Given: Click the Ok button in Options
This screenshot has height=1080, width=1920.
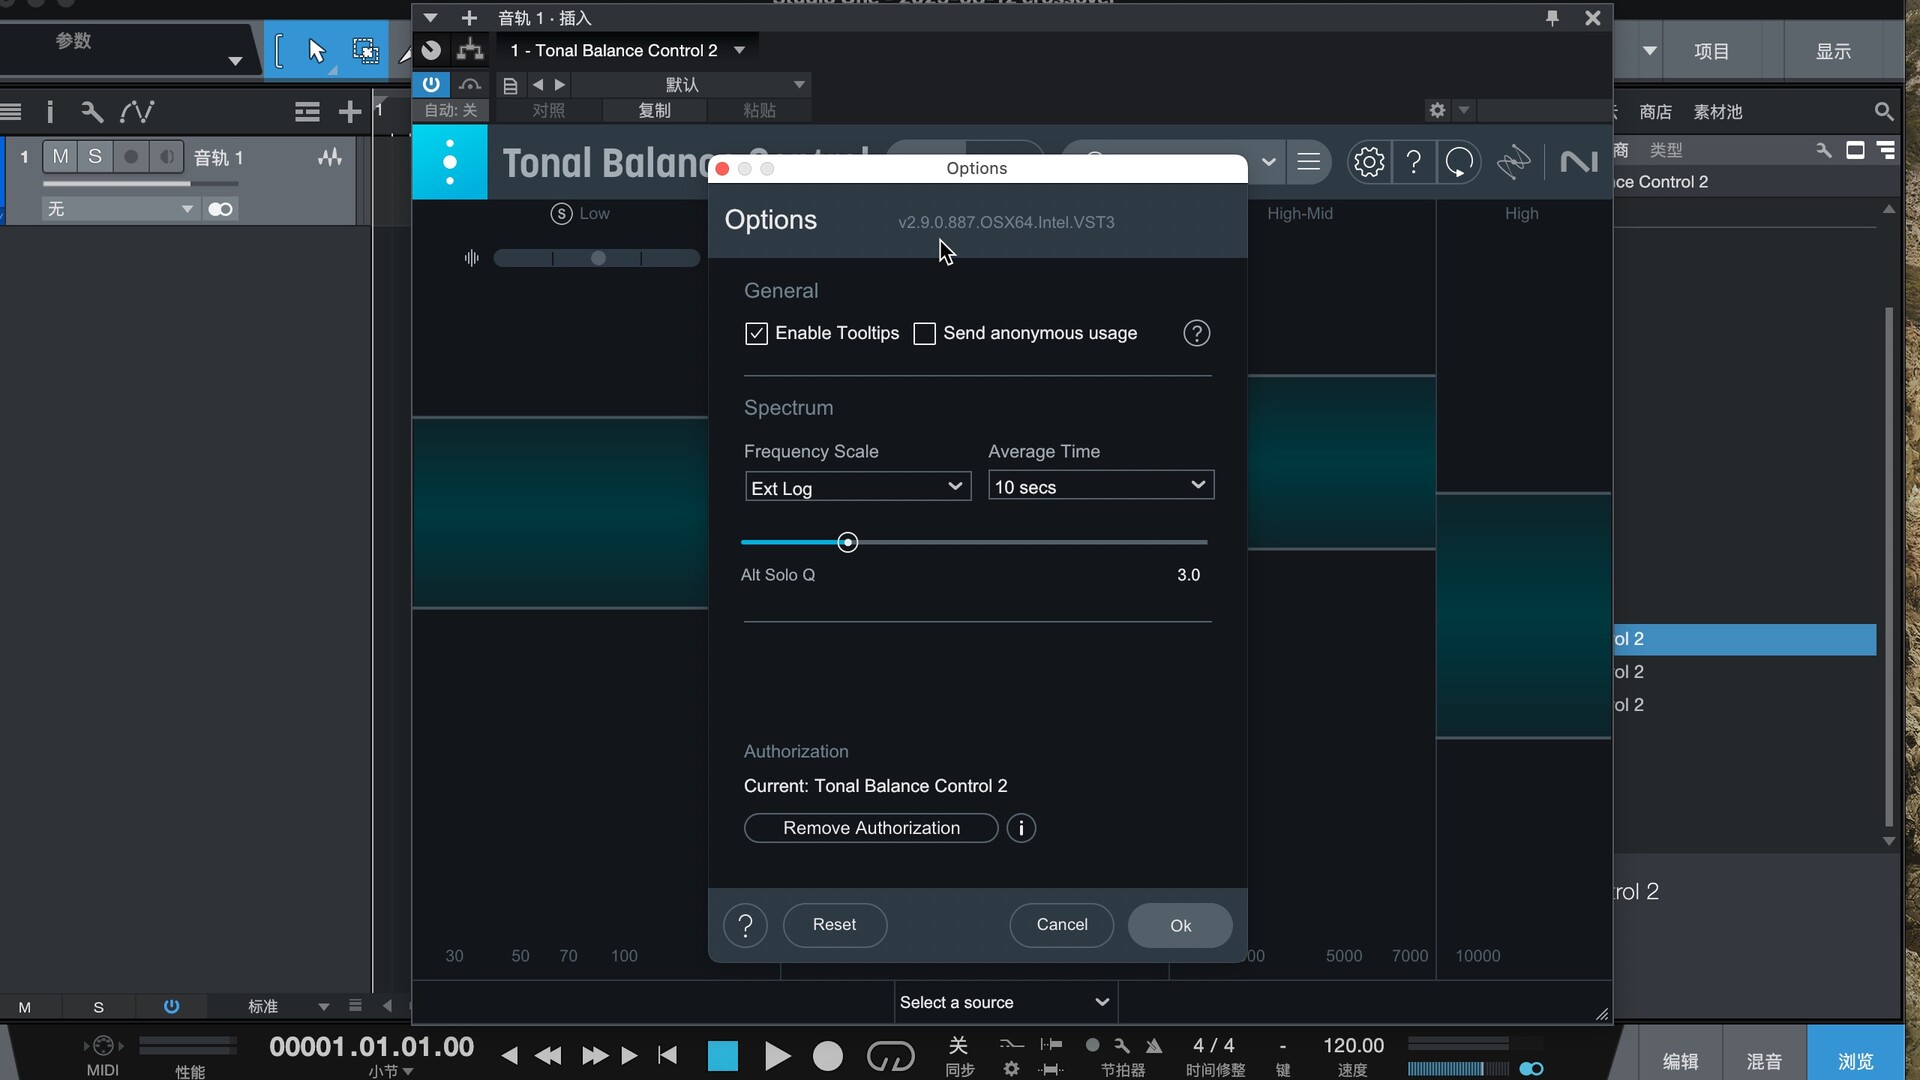Looking at the screenshot, I should 1180,925.
